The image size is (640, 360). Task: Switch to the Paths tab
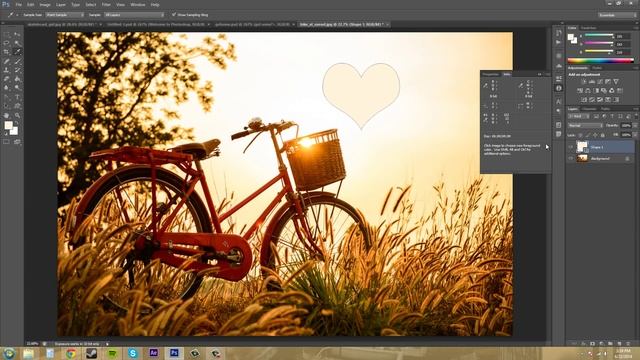pos(605,109)
